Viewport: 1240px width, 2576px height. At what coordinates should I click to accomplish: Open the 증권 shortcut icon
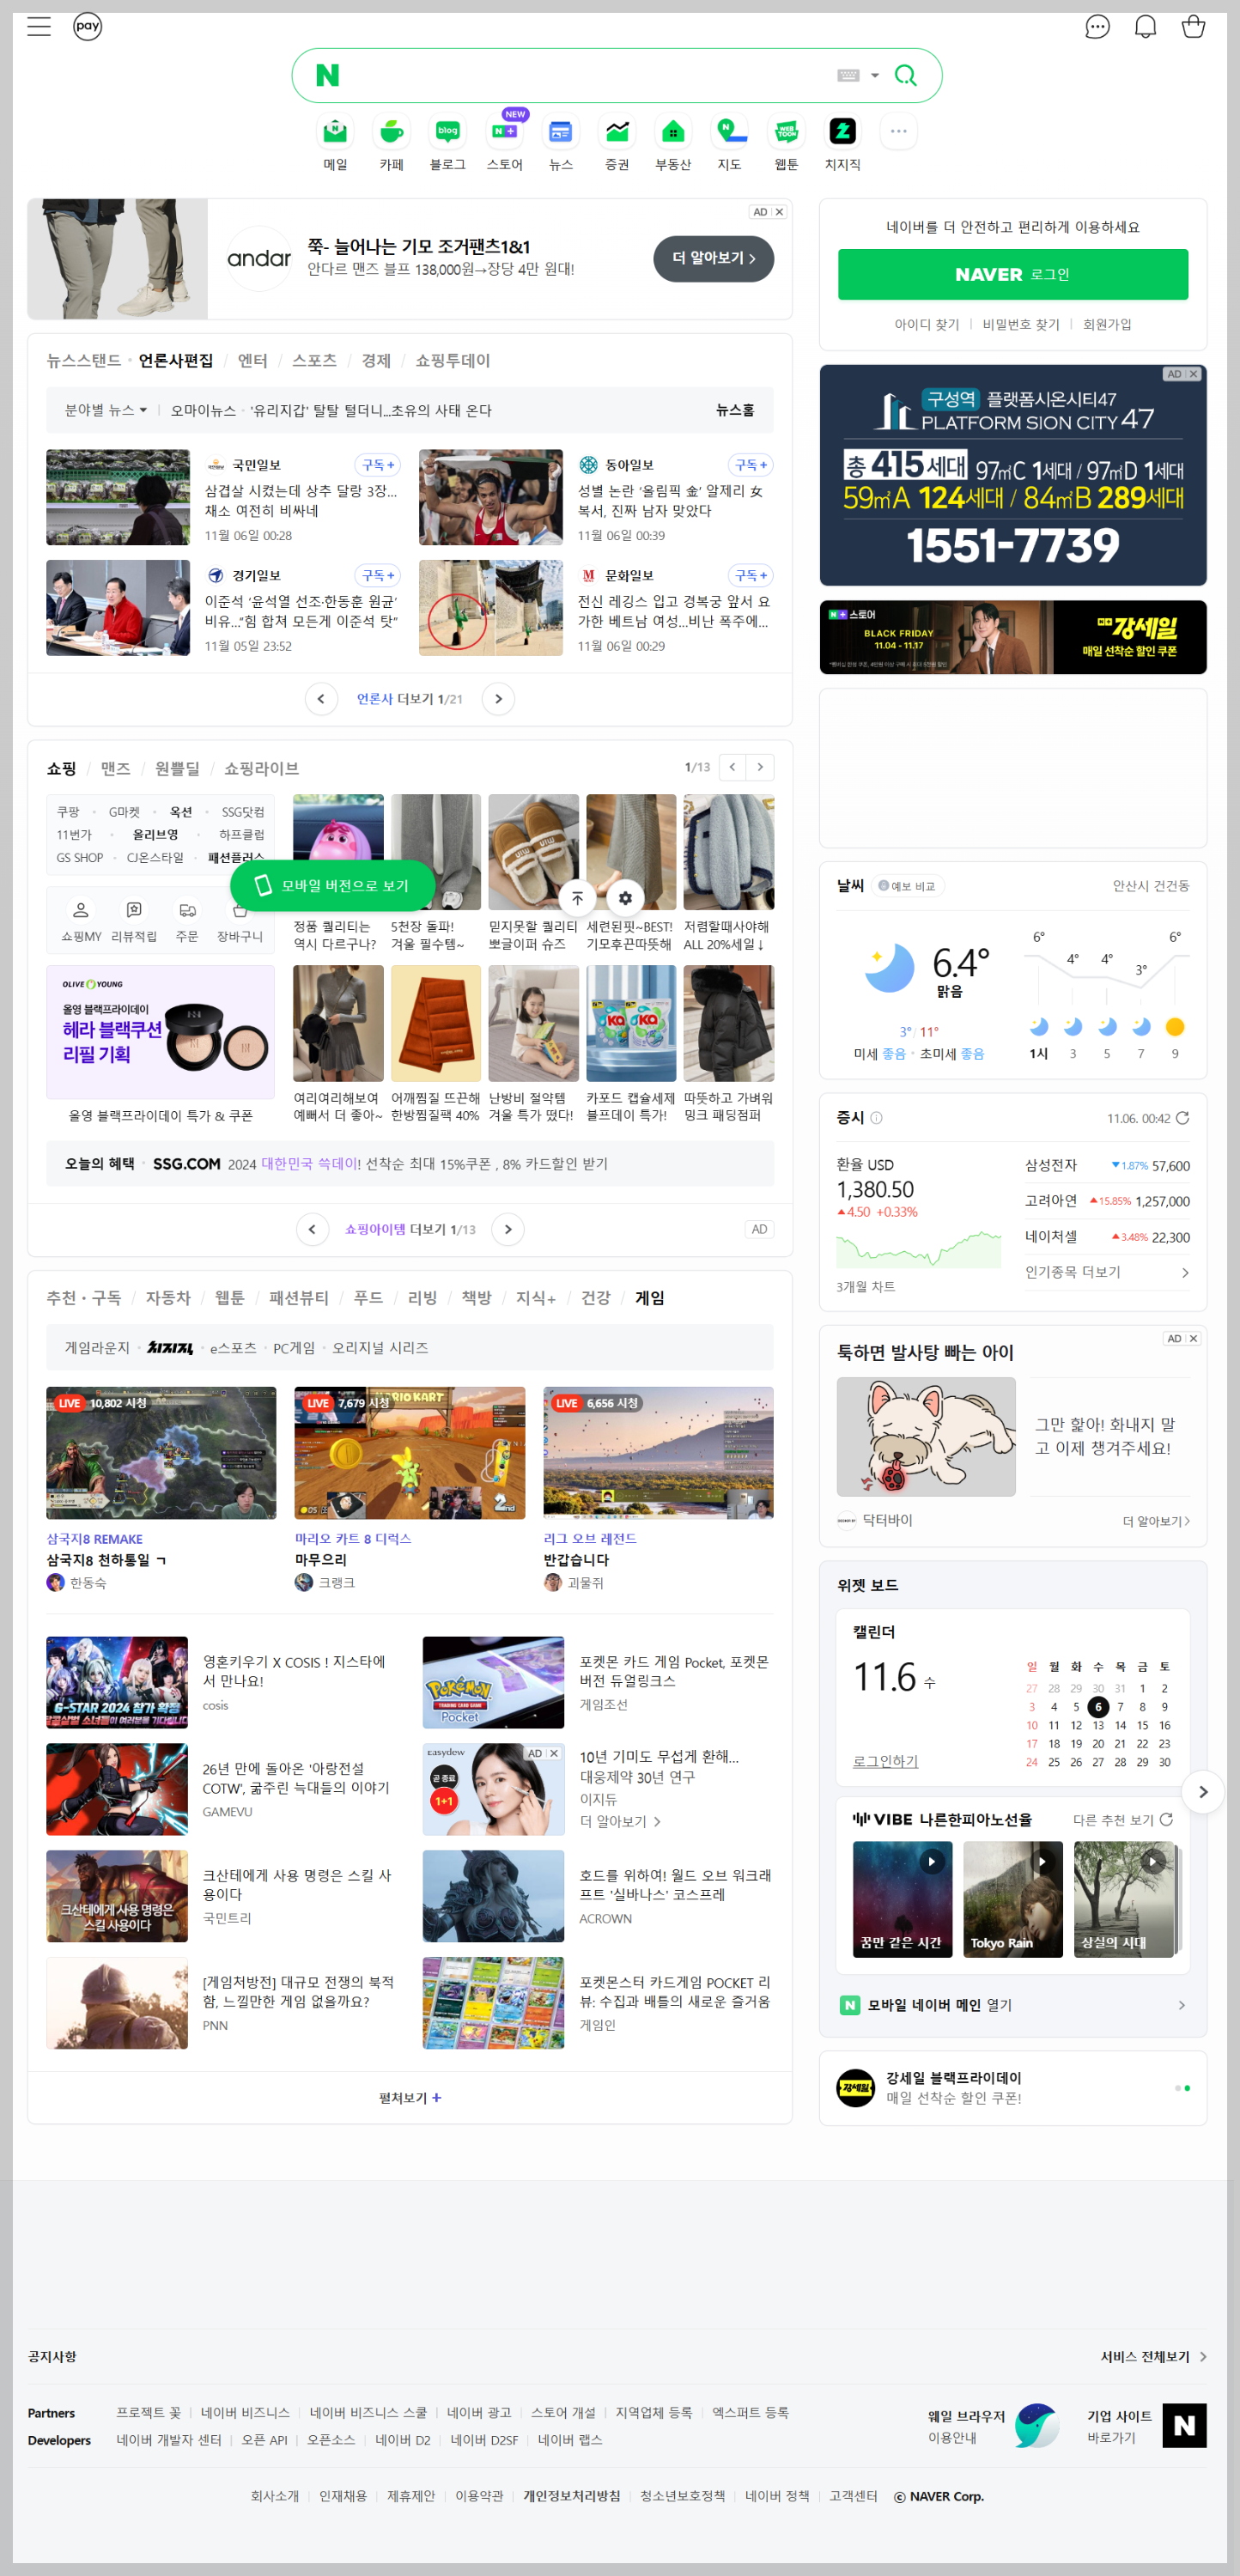[617, 131]
